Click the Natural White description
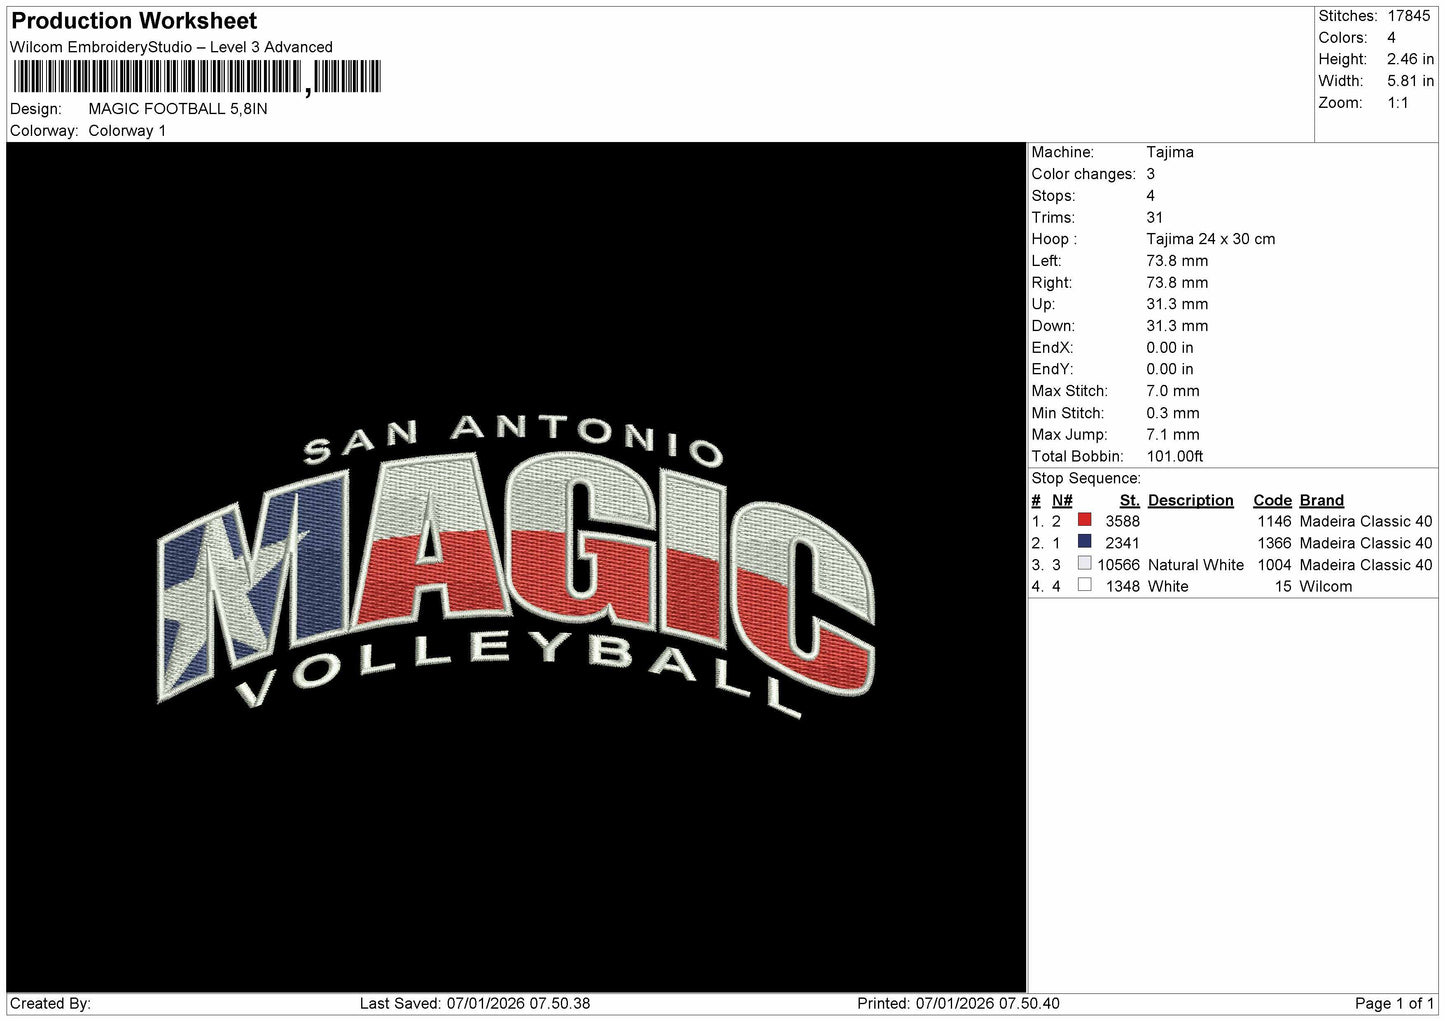This screenshot has width=1445, height=1021. point(1196,565)
